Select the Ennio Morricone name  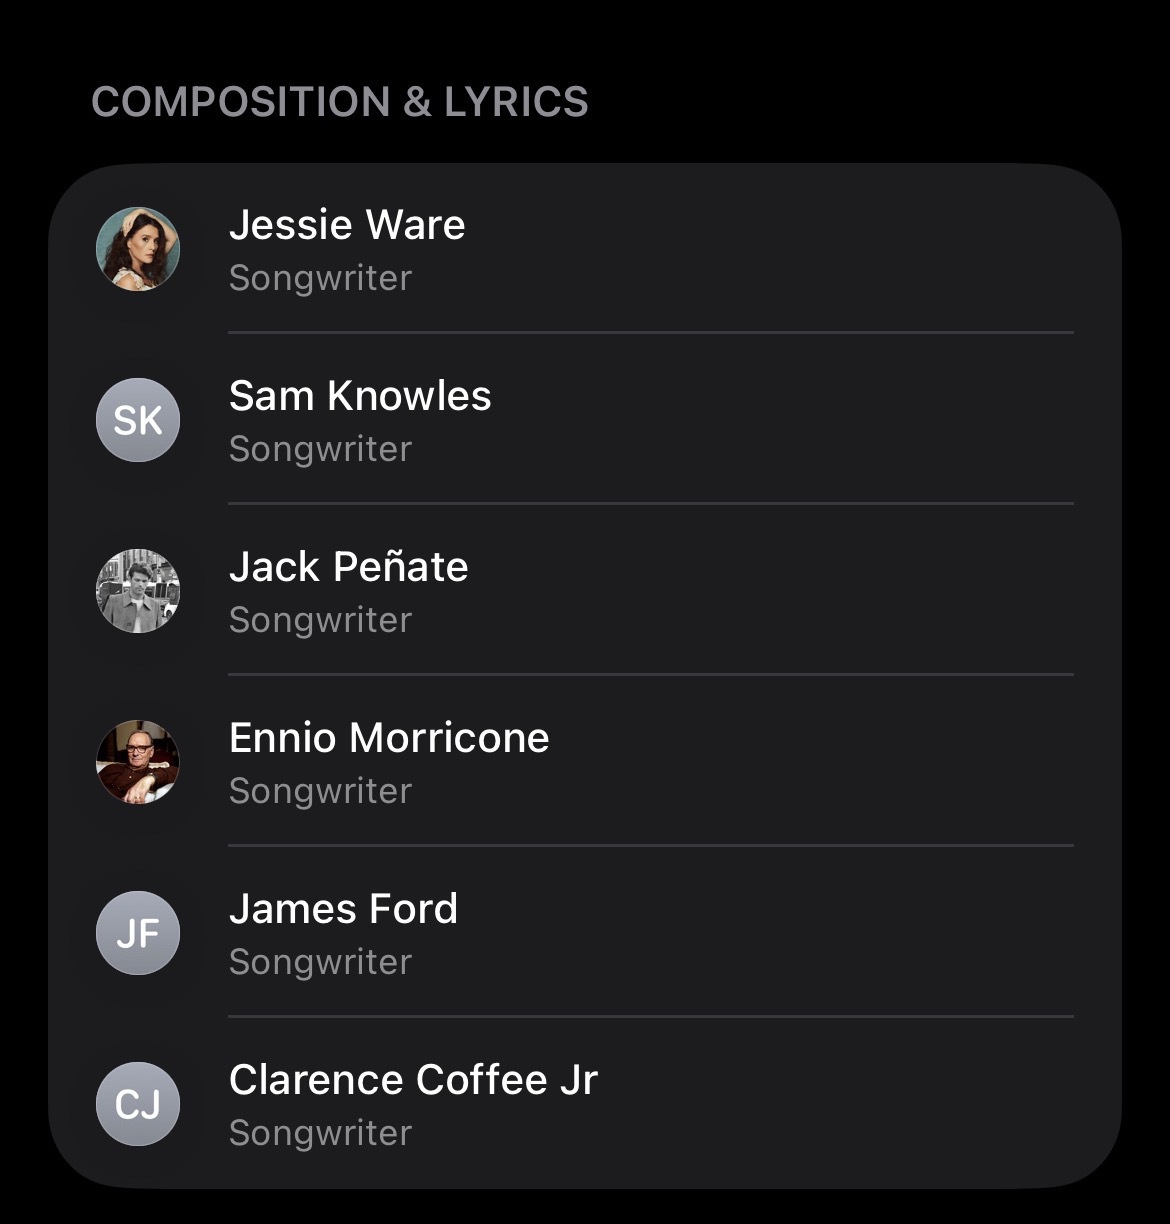pyautogui.click(x=389, y=738)
